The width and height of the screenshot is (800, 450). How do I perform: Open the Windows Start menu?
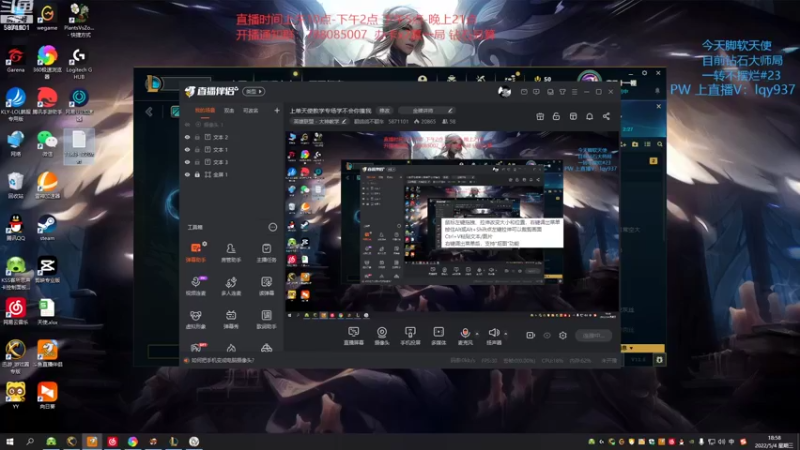coord(10,441)
